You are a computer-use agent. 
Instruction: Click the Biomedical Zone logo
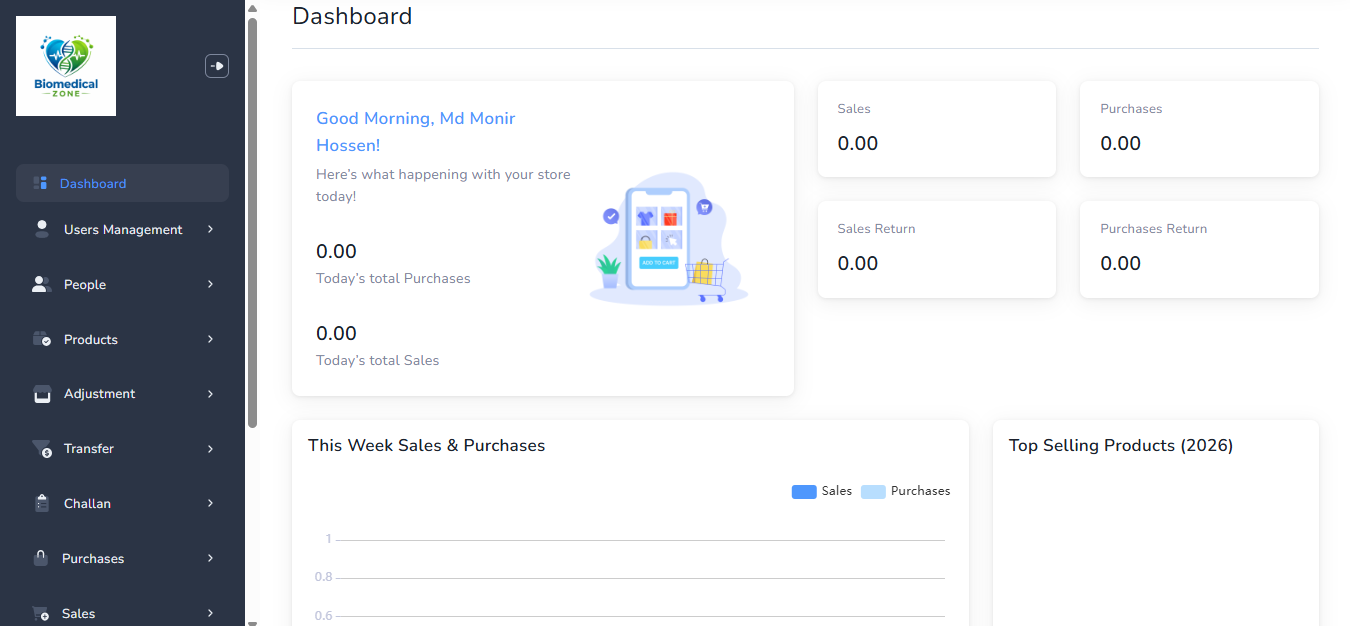(66, 66)
